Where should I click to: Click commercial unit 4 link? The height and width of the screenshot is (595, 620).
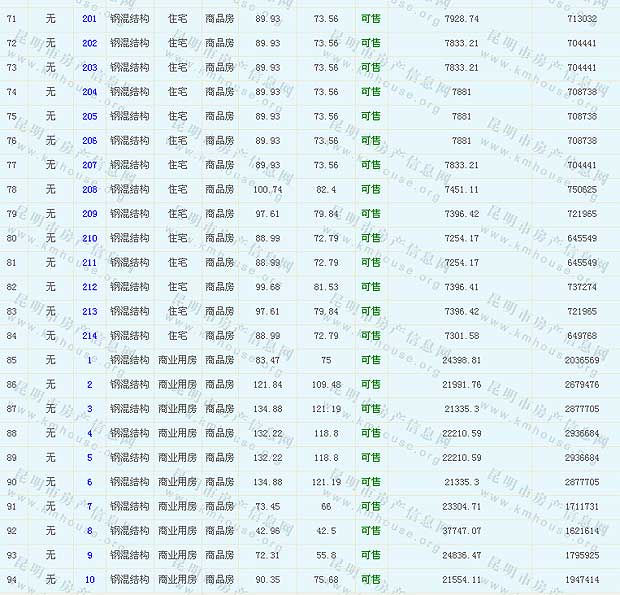[89, 433]
